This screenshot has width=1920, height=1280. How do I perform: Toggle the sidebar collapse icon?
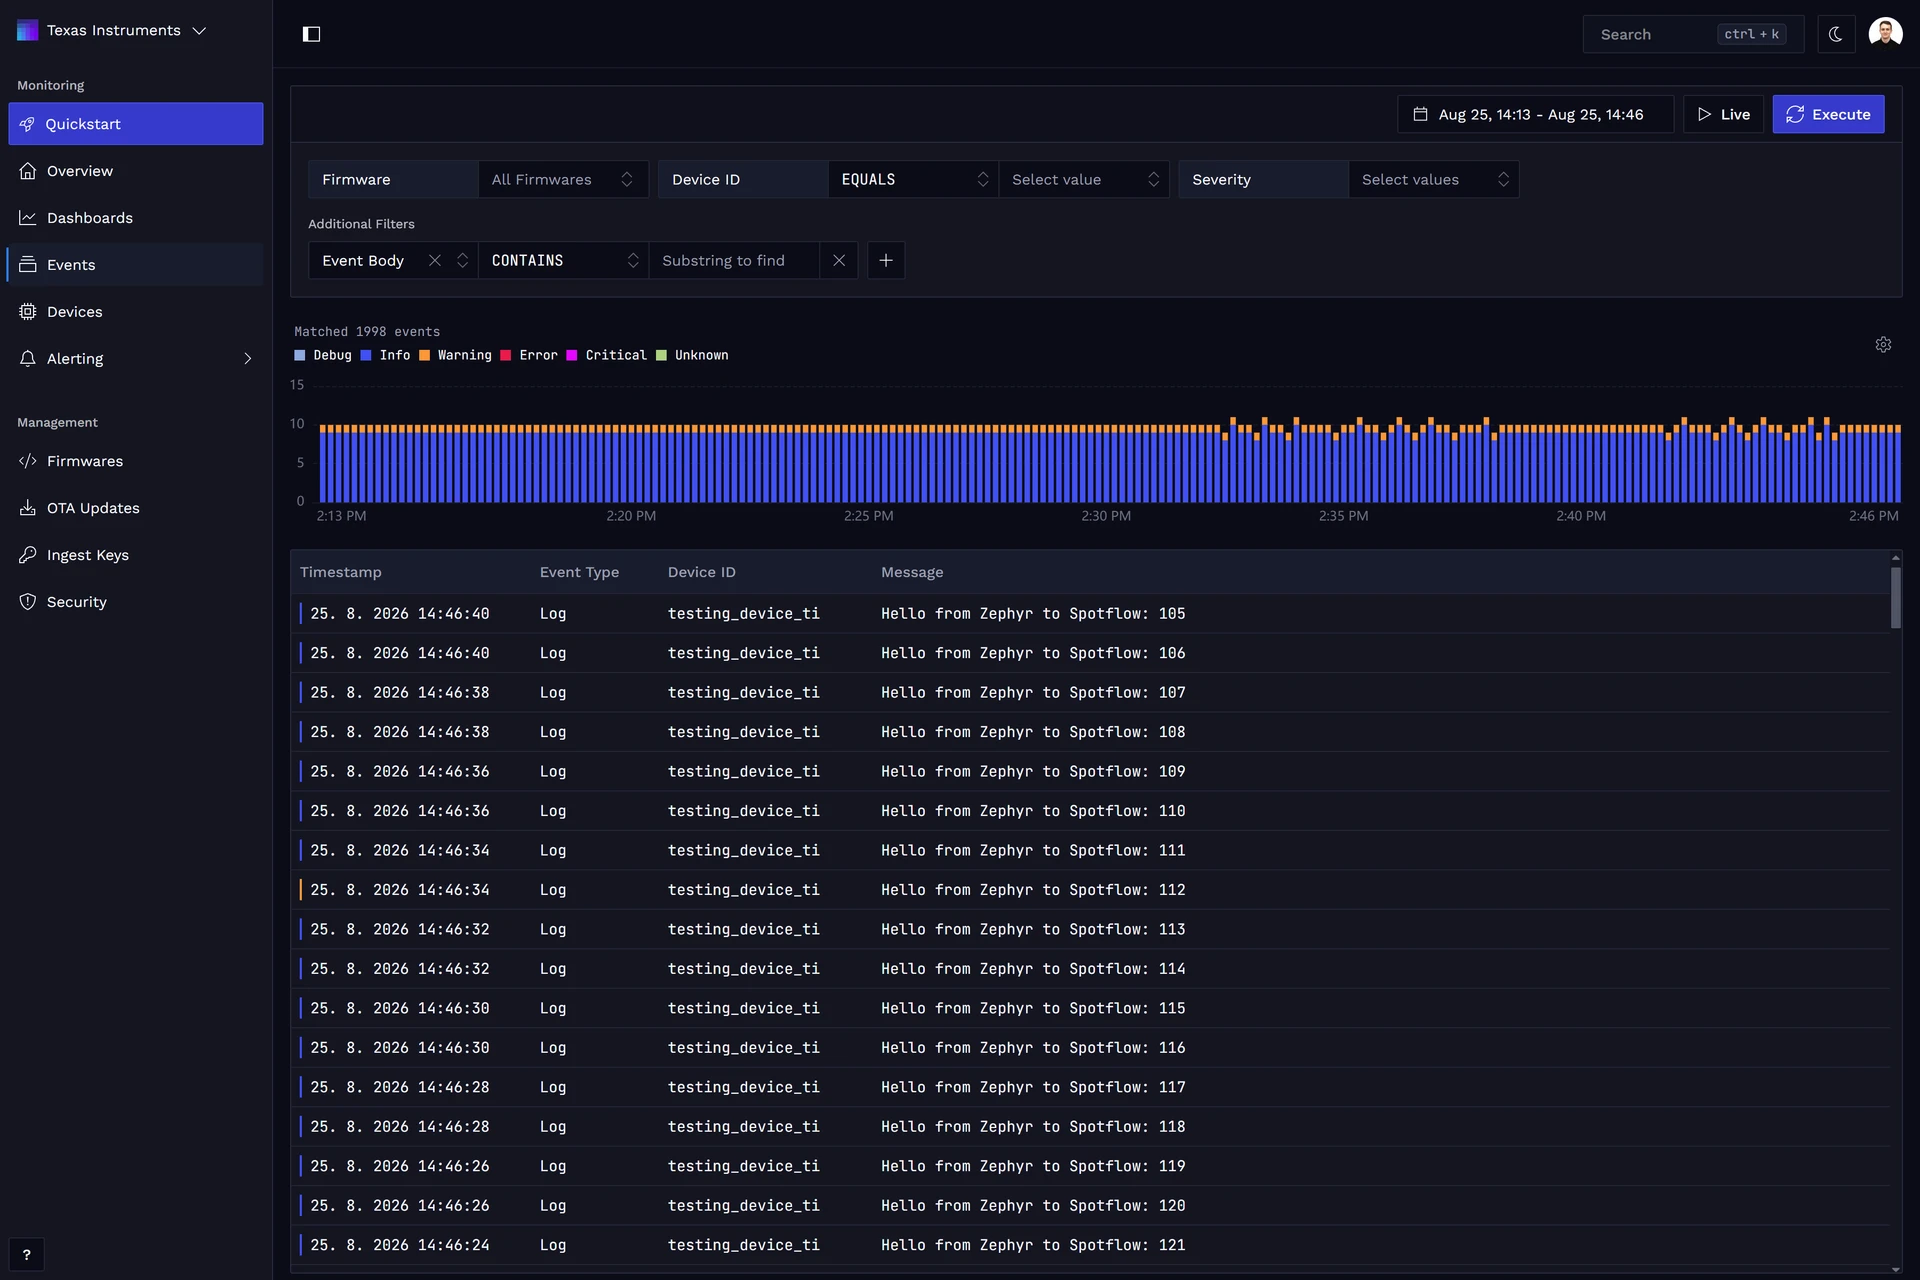point(311,34)
